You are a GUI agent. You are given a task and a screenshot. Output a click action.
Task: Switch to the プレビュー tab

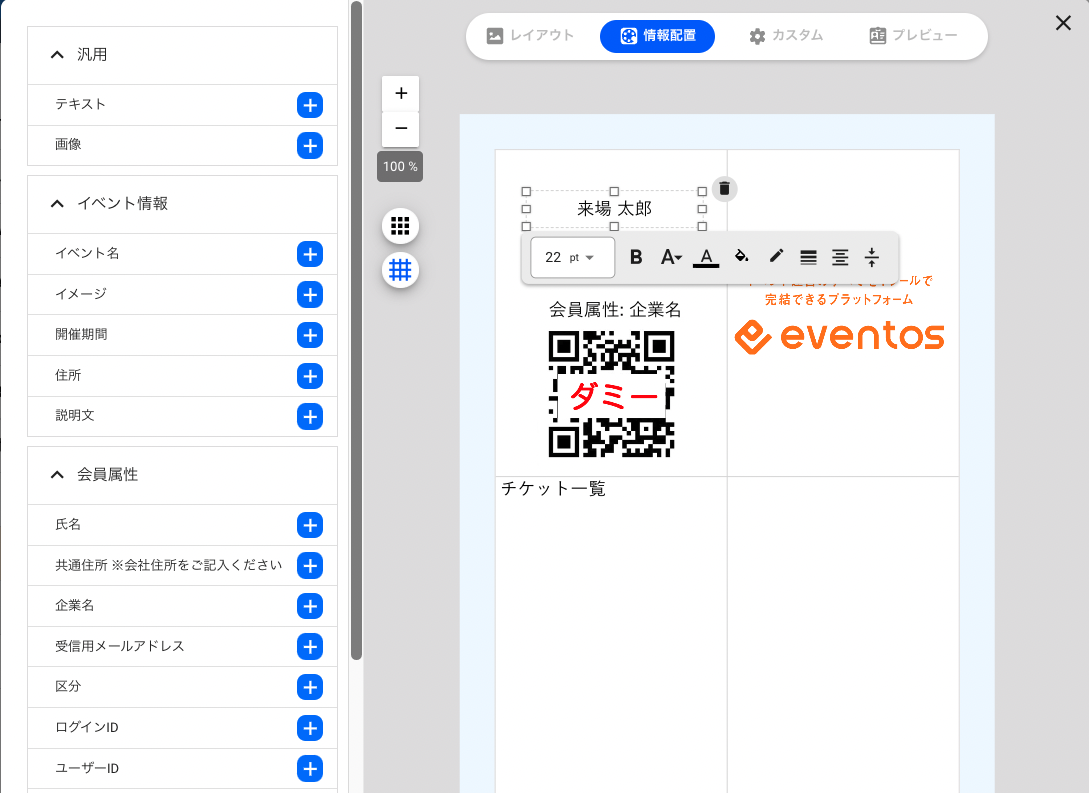(x=913, y=35)
